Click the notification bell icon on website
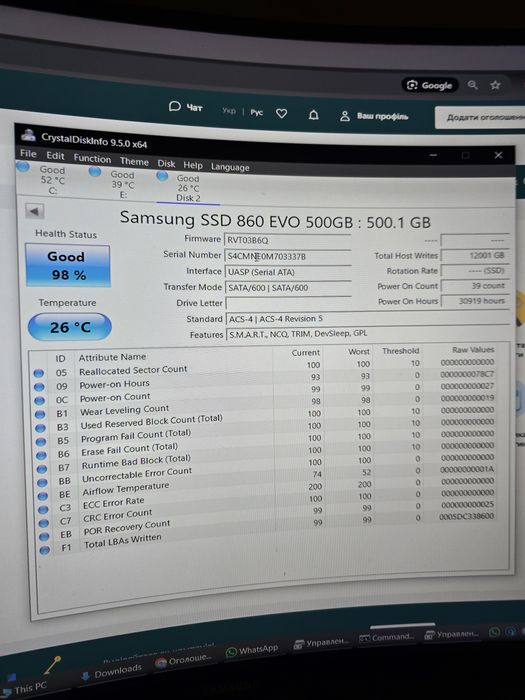525x700 pixels. point(314,115)
